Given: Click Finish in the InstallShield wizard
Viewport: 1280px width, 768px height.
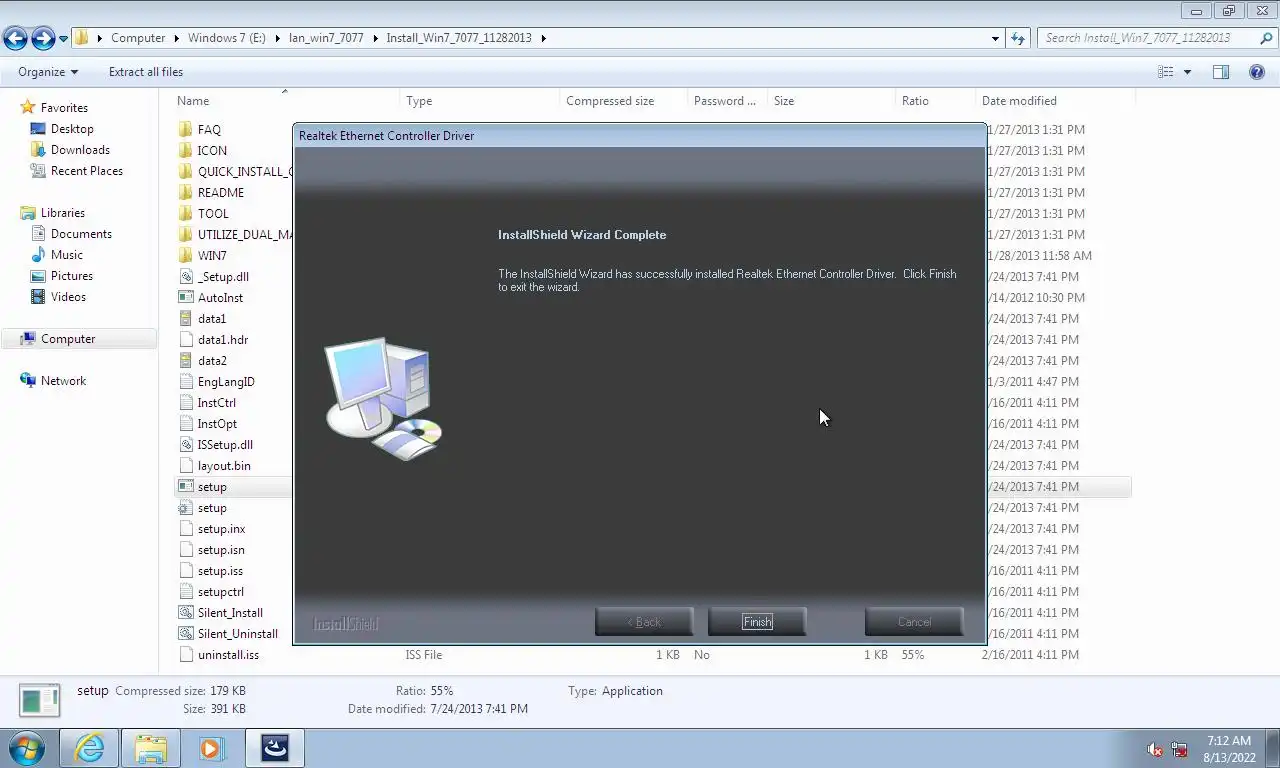Looking at the screenshot, I should (x=757, y=622).
